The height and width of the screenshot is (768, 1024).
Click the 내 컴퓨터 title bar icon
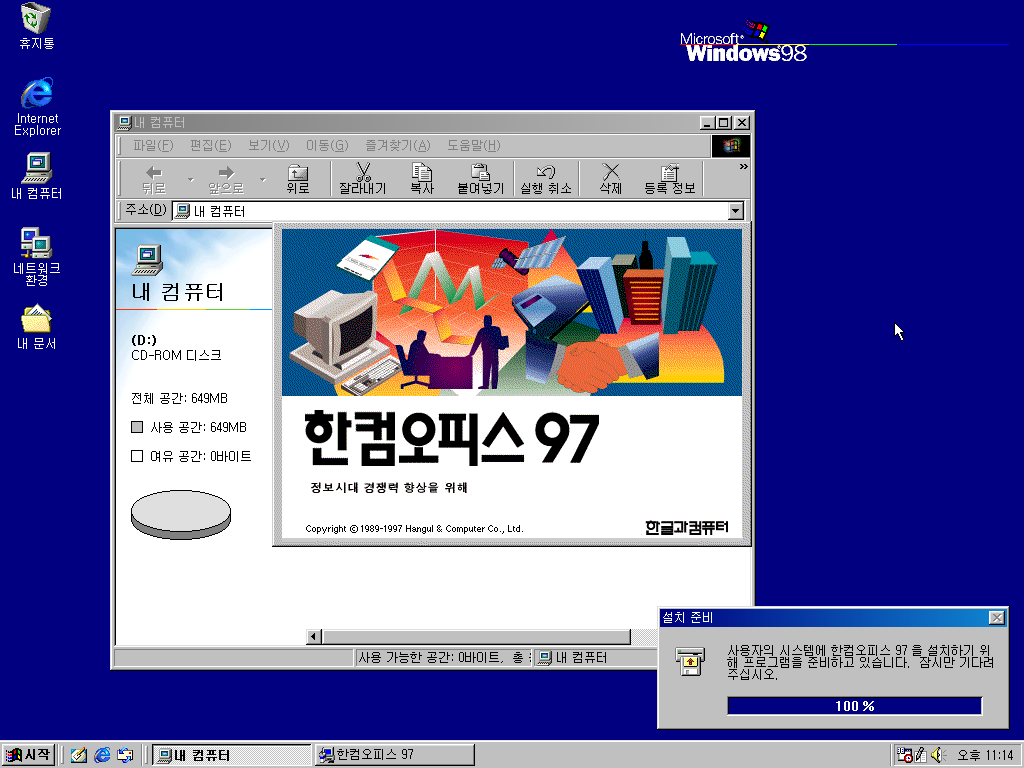[124, 122]
